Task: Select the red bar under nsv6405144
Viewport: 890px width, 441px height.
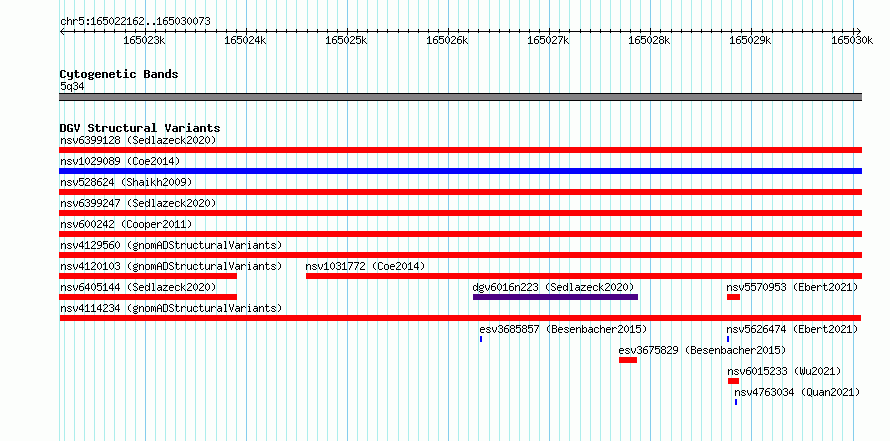Action: point(148,297)
